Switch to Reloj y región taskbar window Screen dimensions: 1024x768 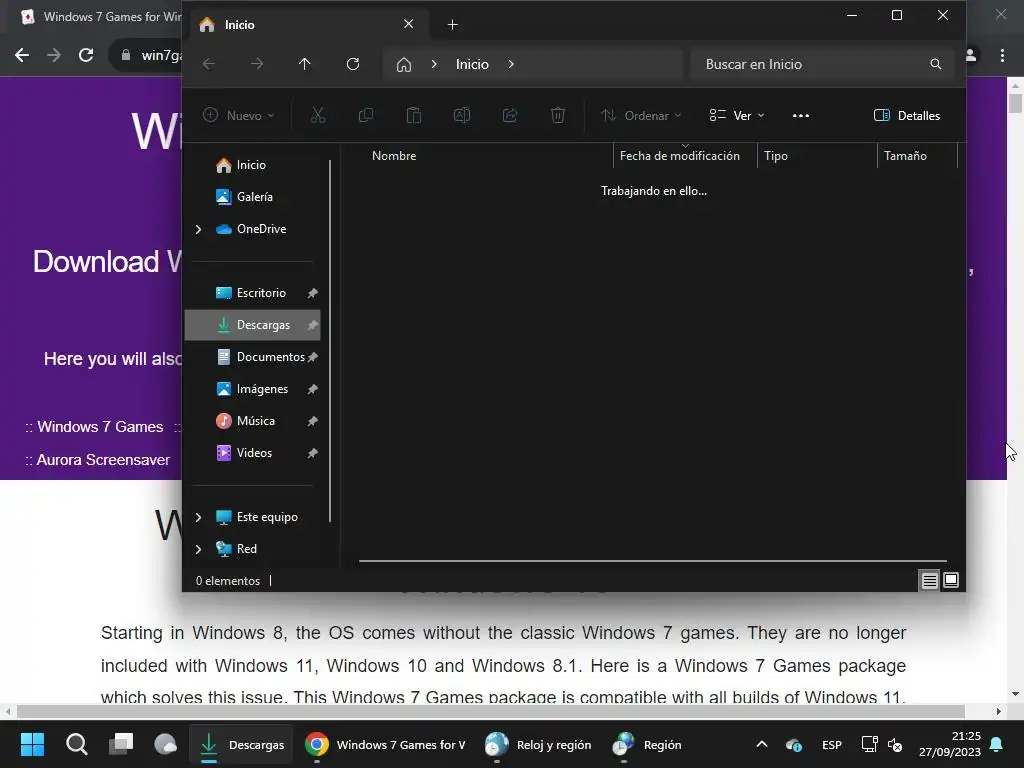539,744
